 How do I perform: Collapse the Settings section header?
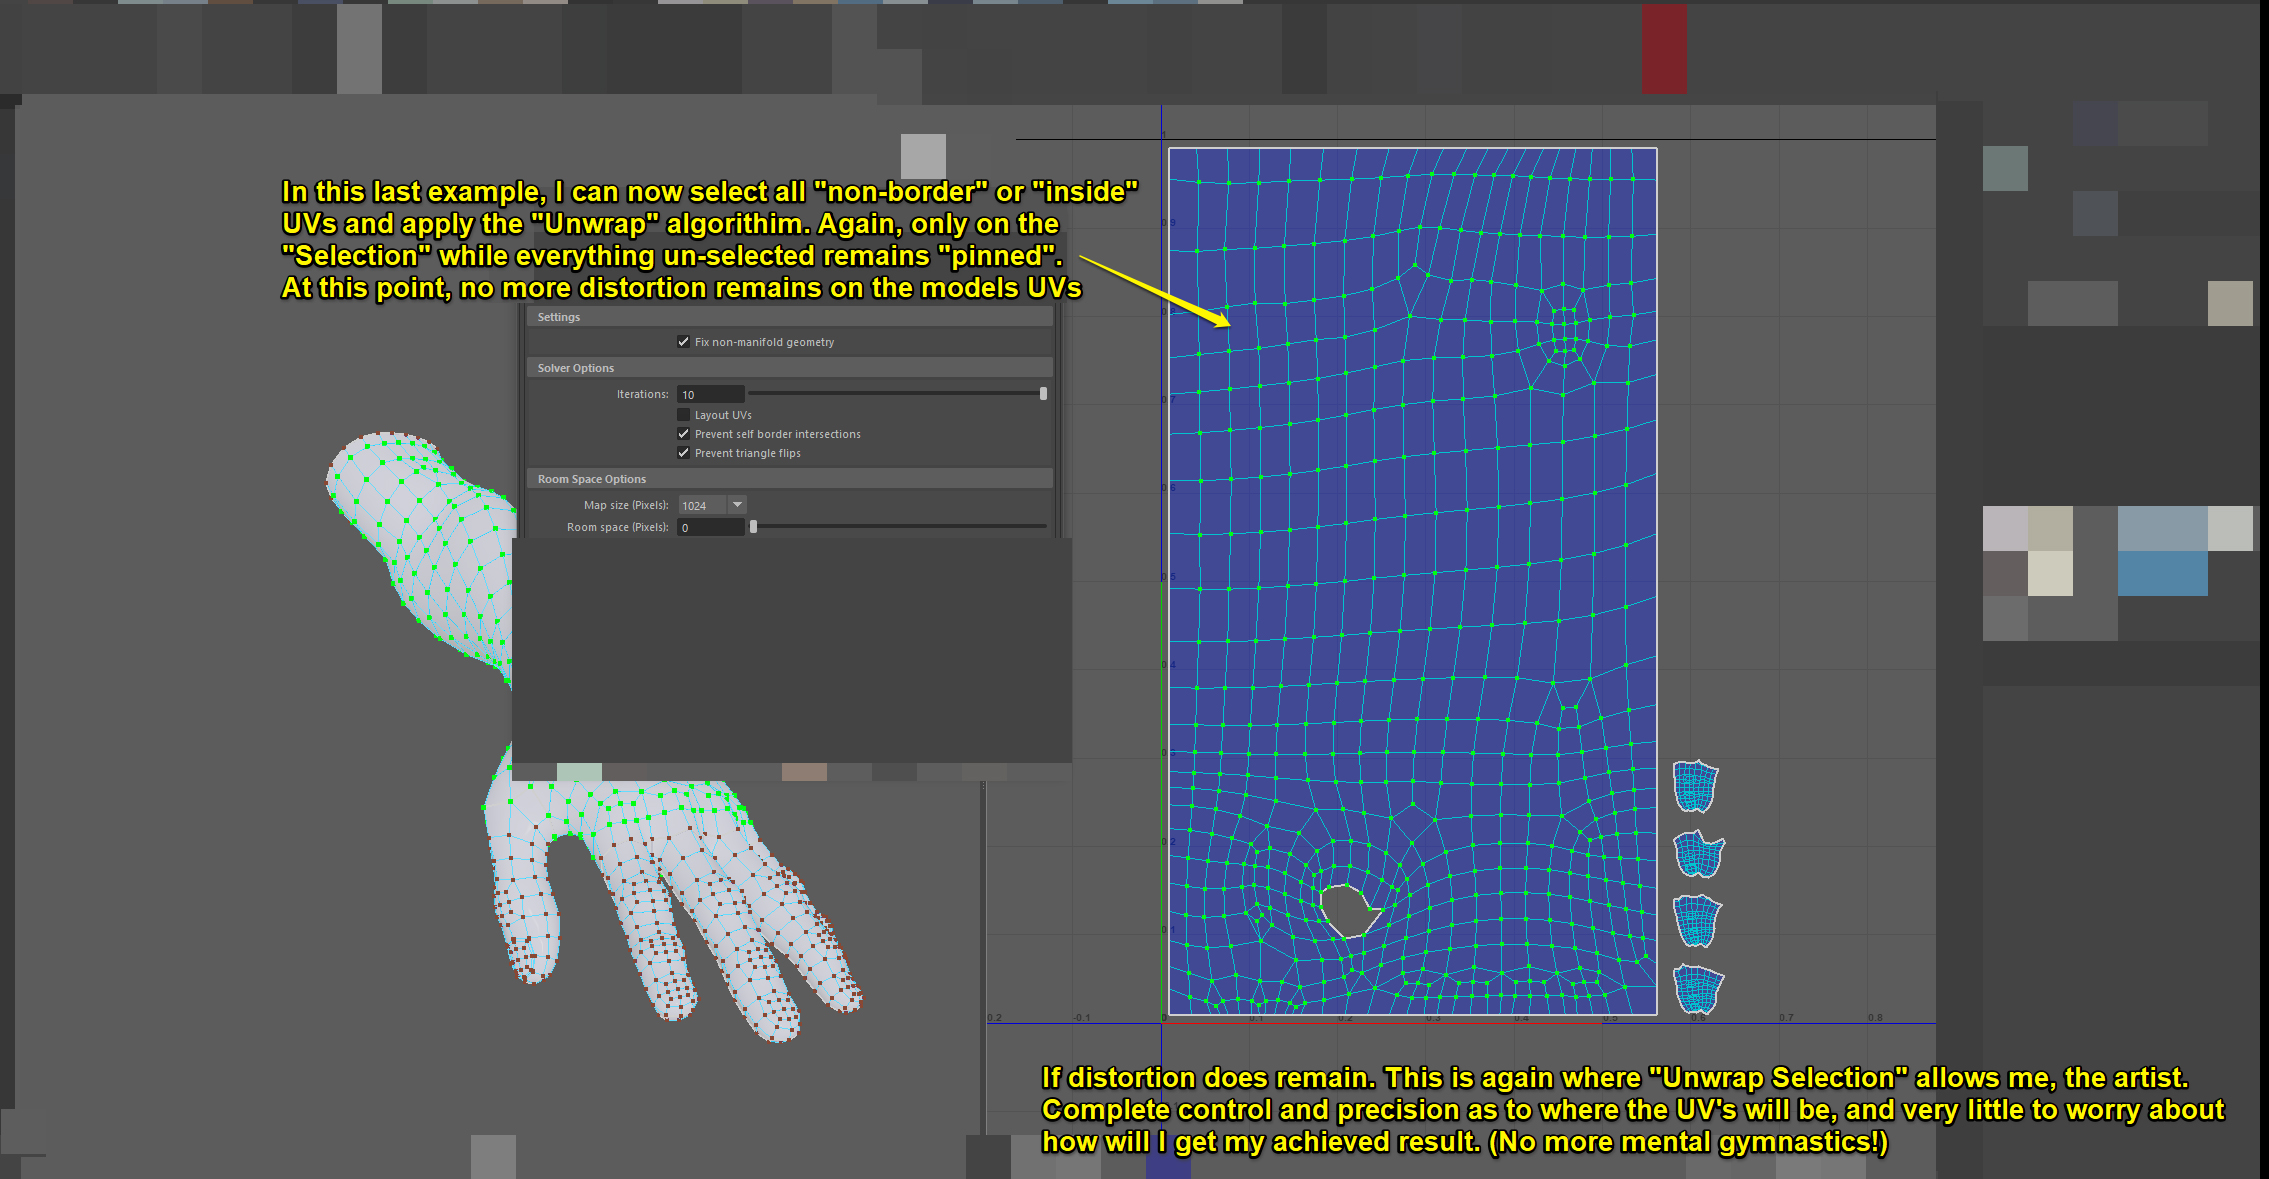[x=790, y=317]
